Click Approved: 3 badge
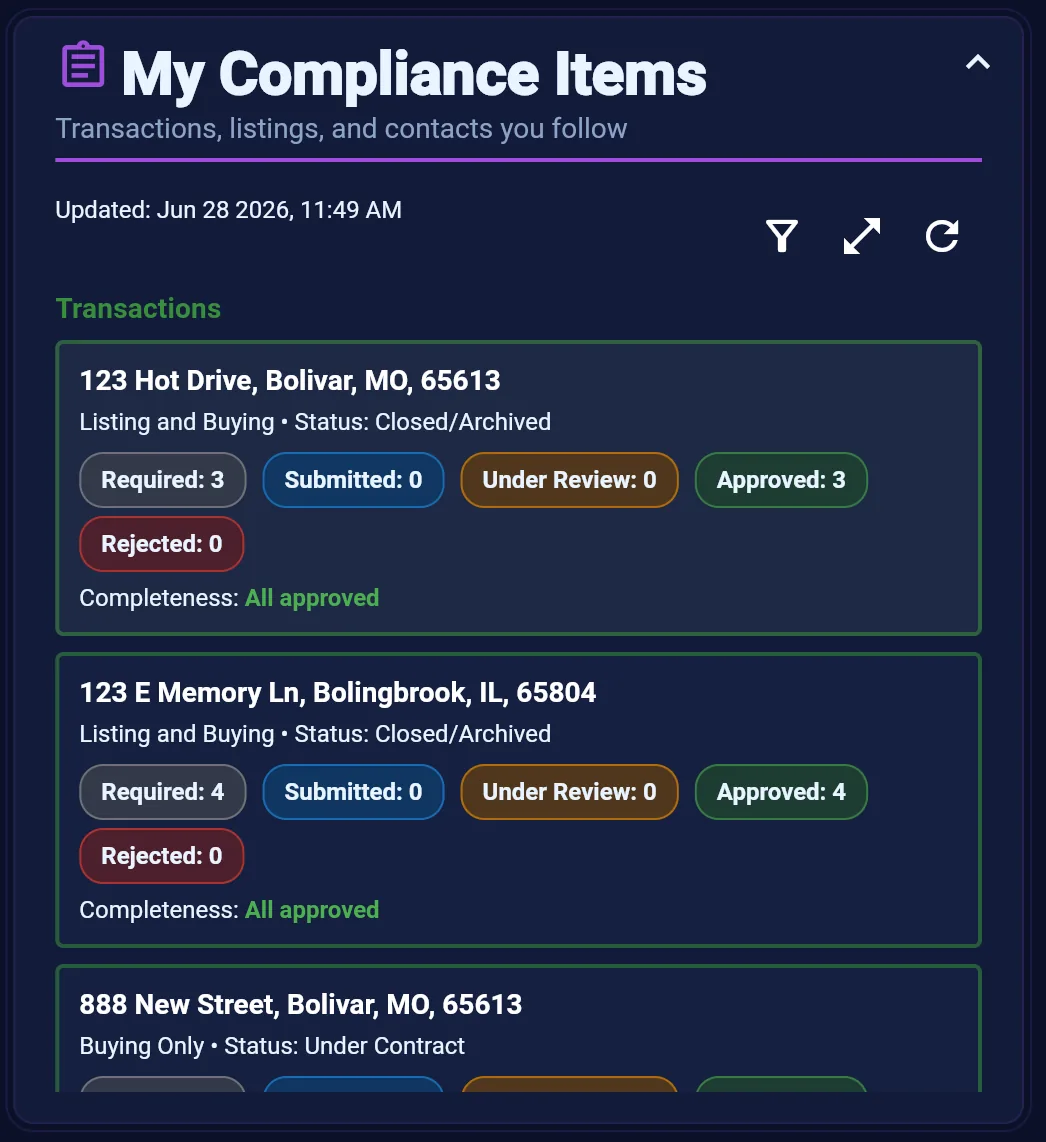This screenshot has width=1046, height=1142. tap(781, 480)
